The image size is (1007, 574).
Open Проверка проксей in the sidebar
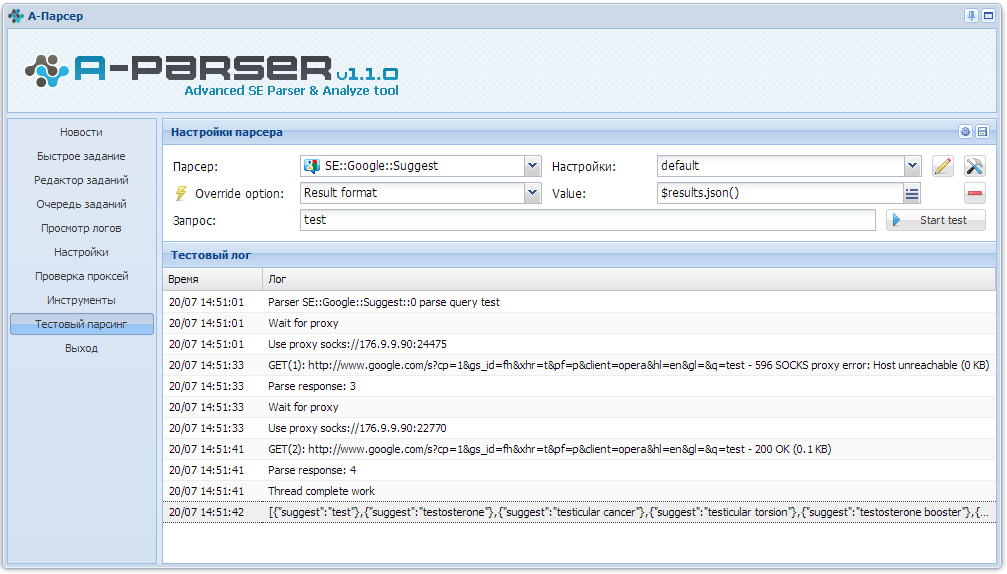pyautogui.click(x=82, y=276)
